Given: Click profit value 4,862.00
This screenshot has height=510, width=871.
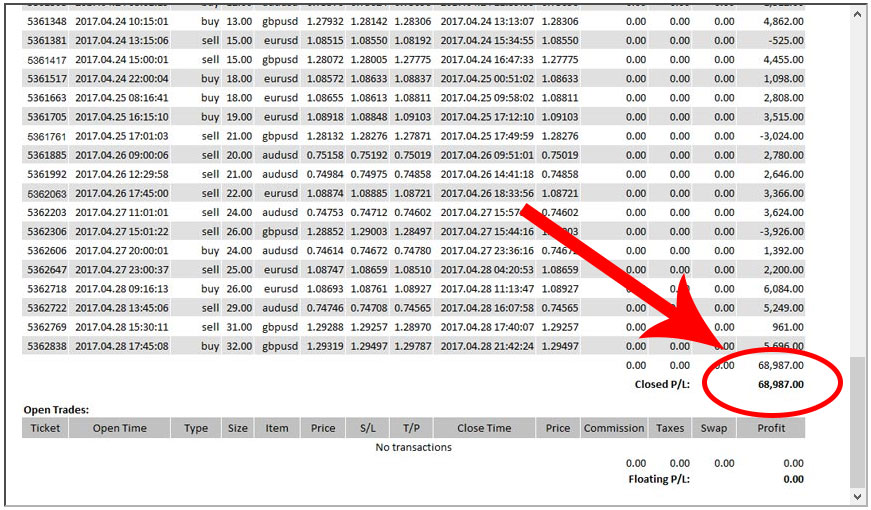Looking at the screenshot, I should (x=783, y=22).
